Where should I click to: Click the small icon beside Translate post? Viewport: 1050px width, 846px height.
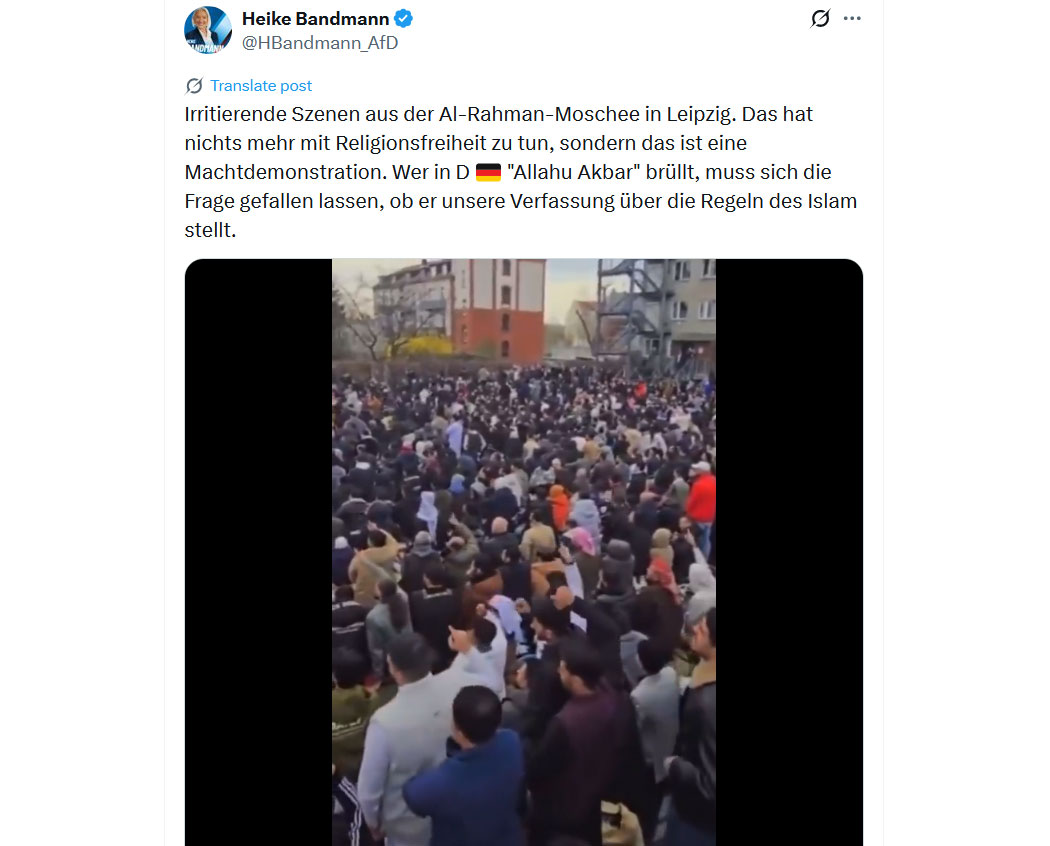(x=194, y=86)
